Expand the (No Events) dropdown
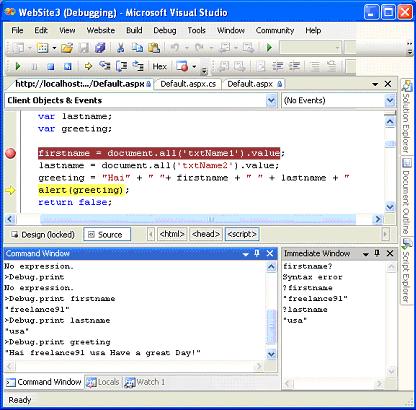The width and height of the screenshot is (416, 410). 390,100
